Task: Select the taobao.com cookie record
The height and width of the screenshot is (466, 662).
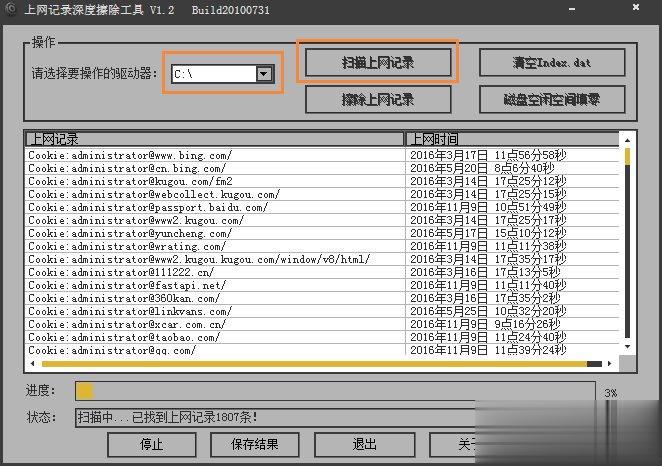Action: coord(126,337)
